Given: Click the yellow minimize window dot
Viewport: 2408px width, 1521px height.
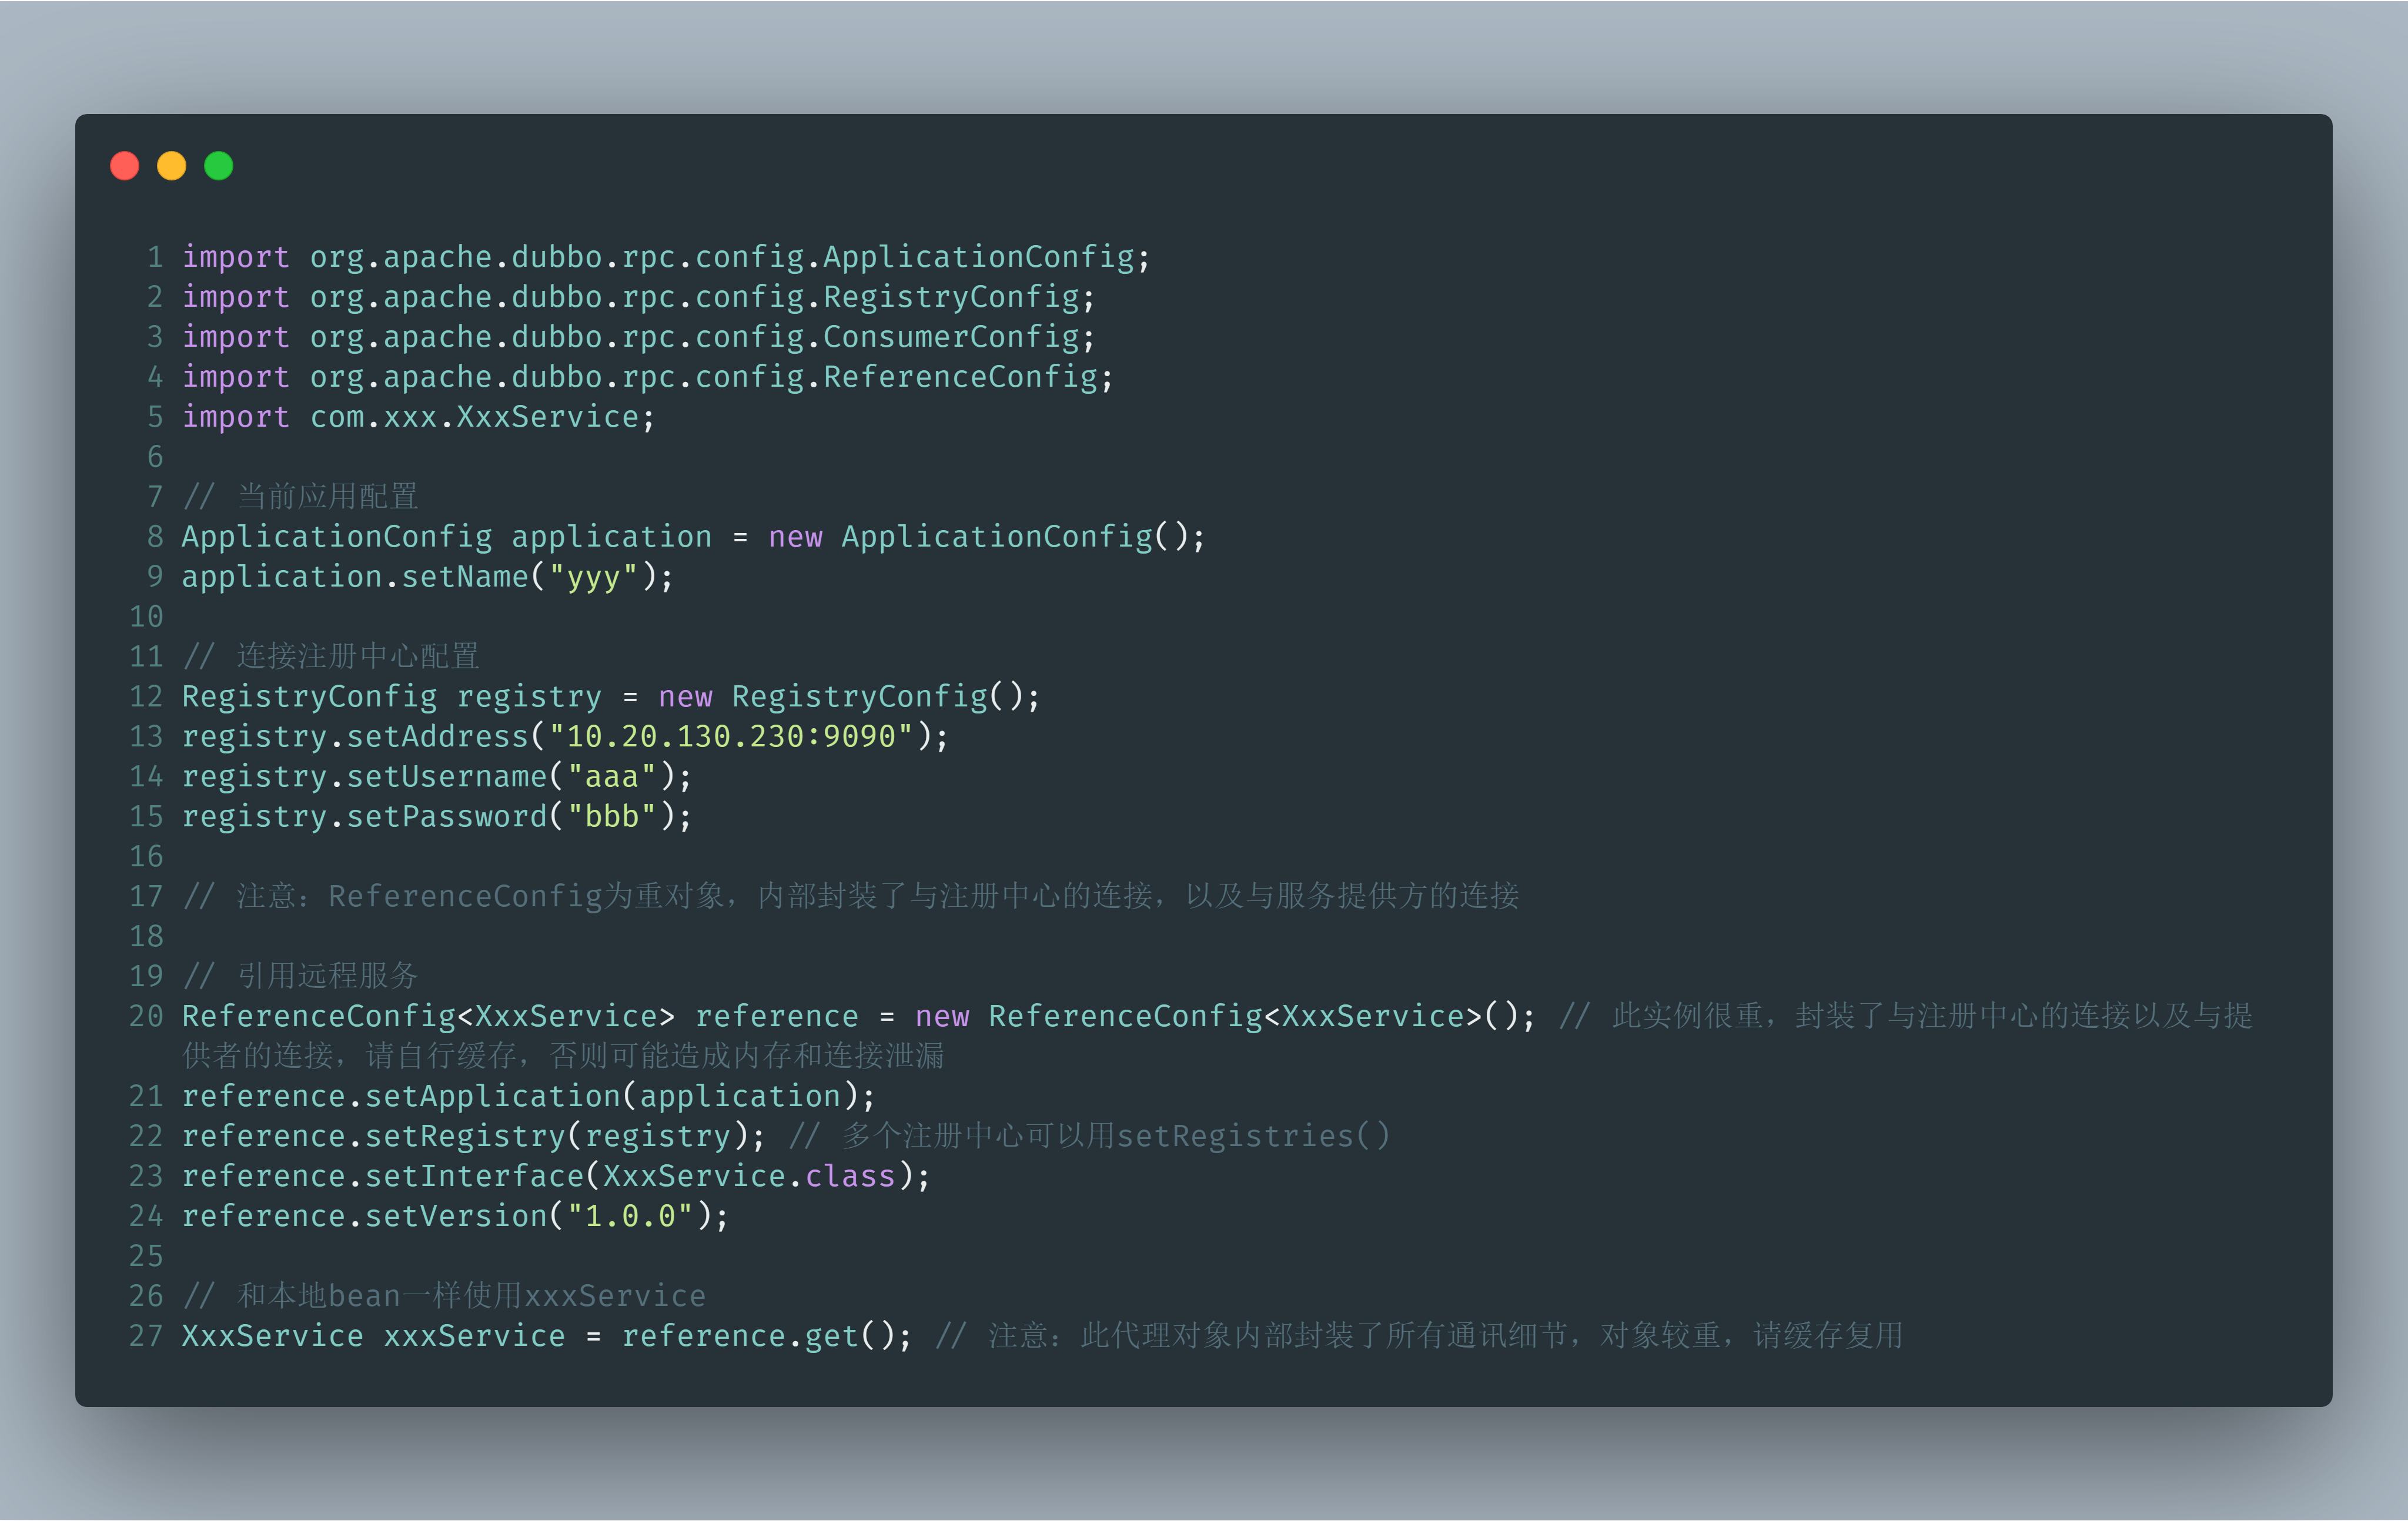Looking at the screenshot, I should click(172, 165).
